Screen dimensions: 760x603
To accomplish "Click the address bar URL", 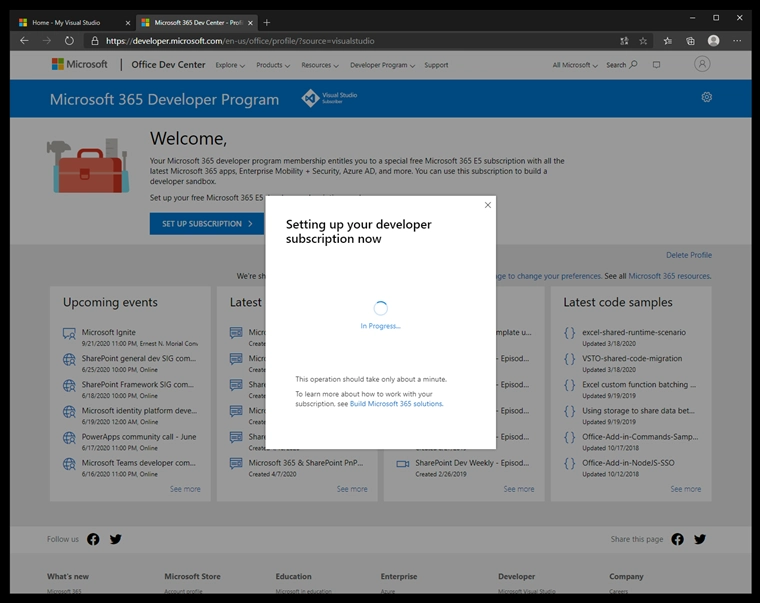I will click(240, 41).
